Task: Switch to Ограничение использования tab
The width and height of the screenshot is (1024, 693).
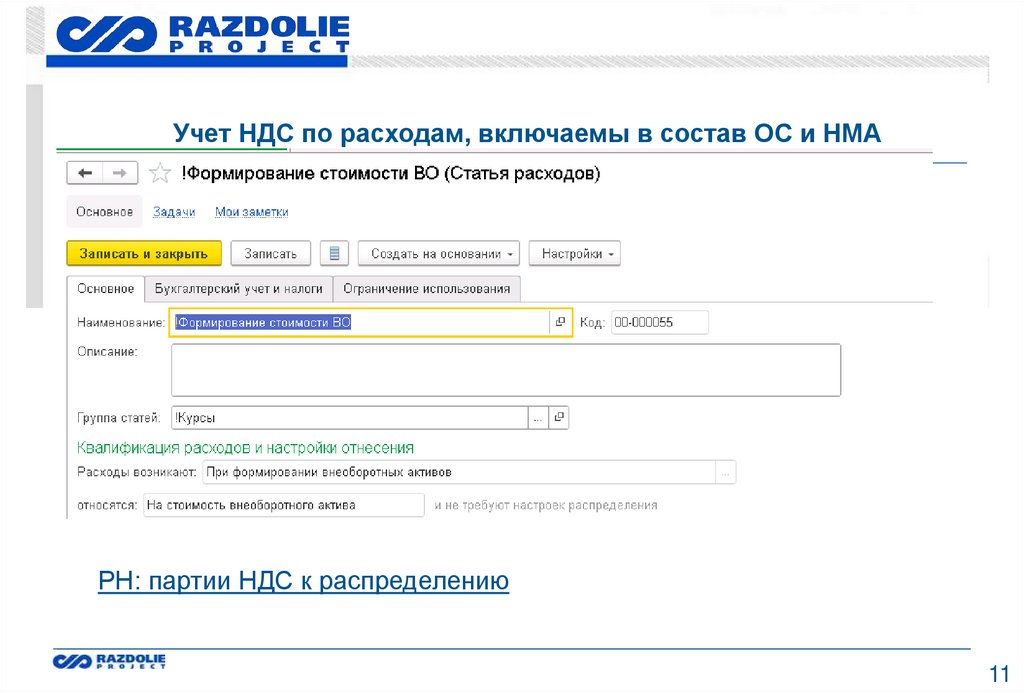Action: (426, 289)
